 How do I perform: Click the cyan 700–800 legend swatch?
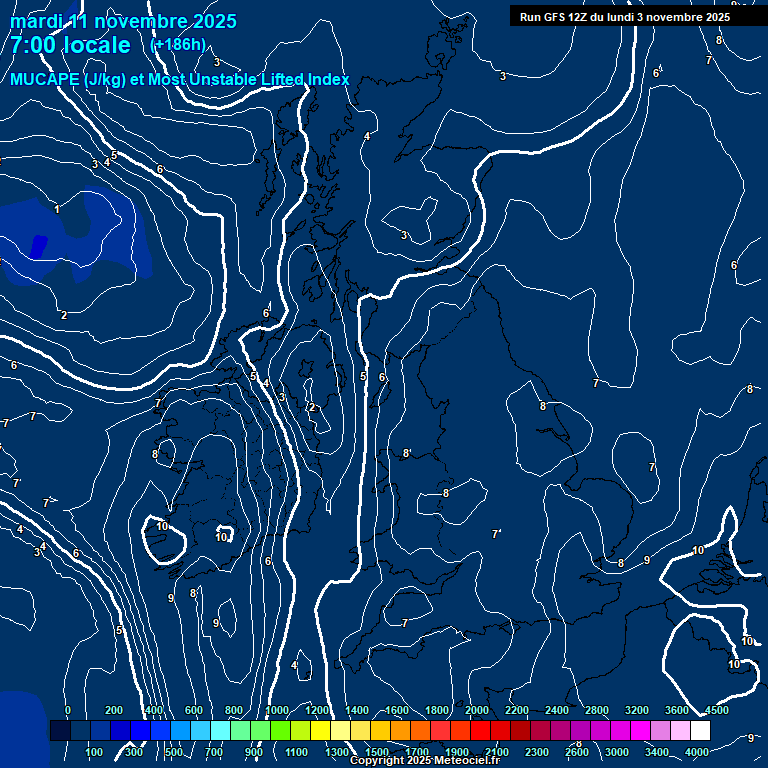(220, 730)
